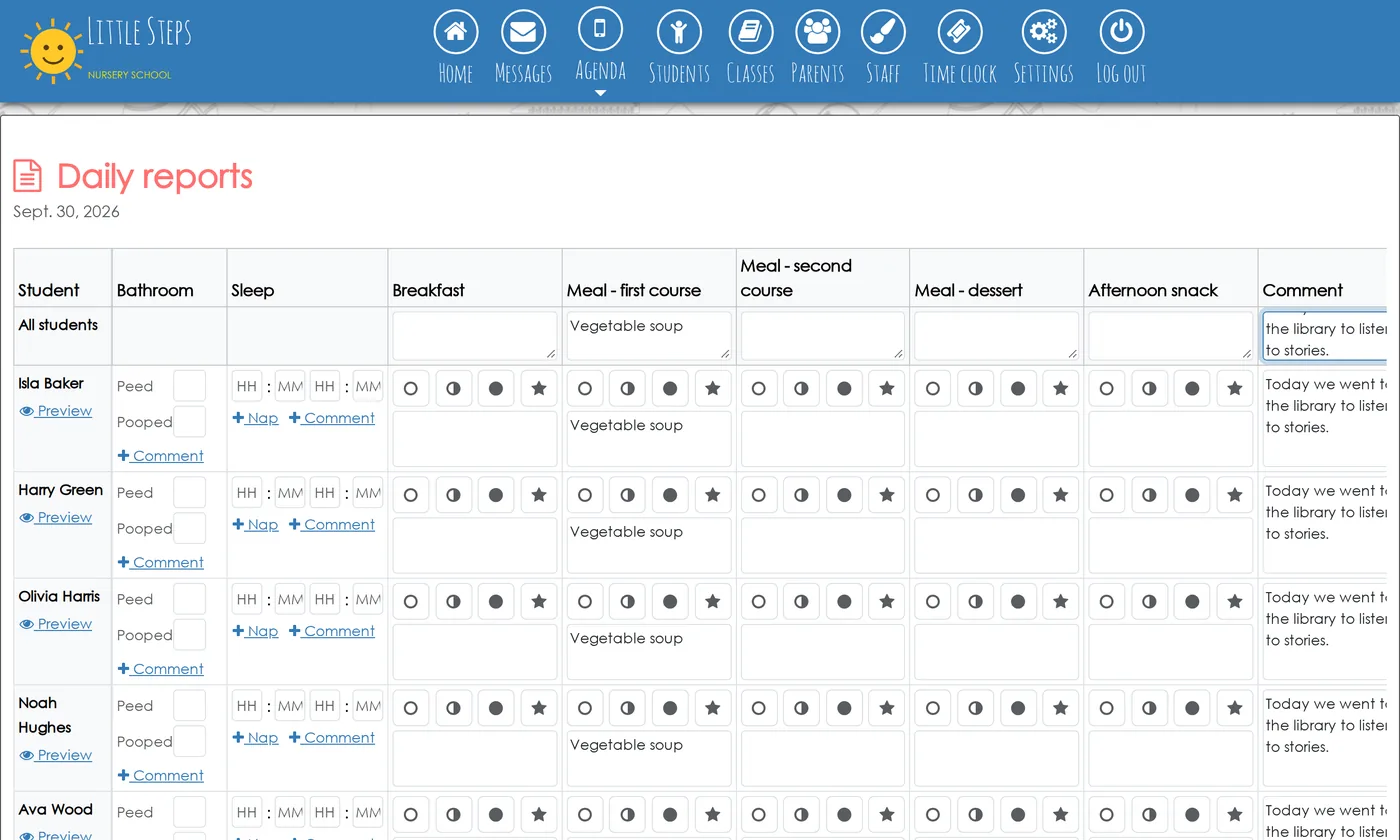The height and width of the screenshot is (840, 1400).
Task: Click the Log out power icon
Action: pyautogui.click(x=1121, y=32)
